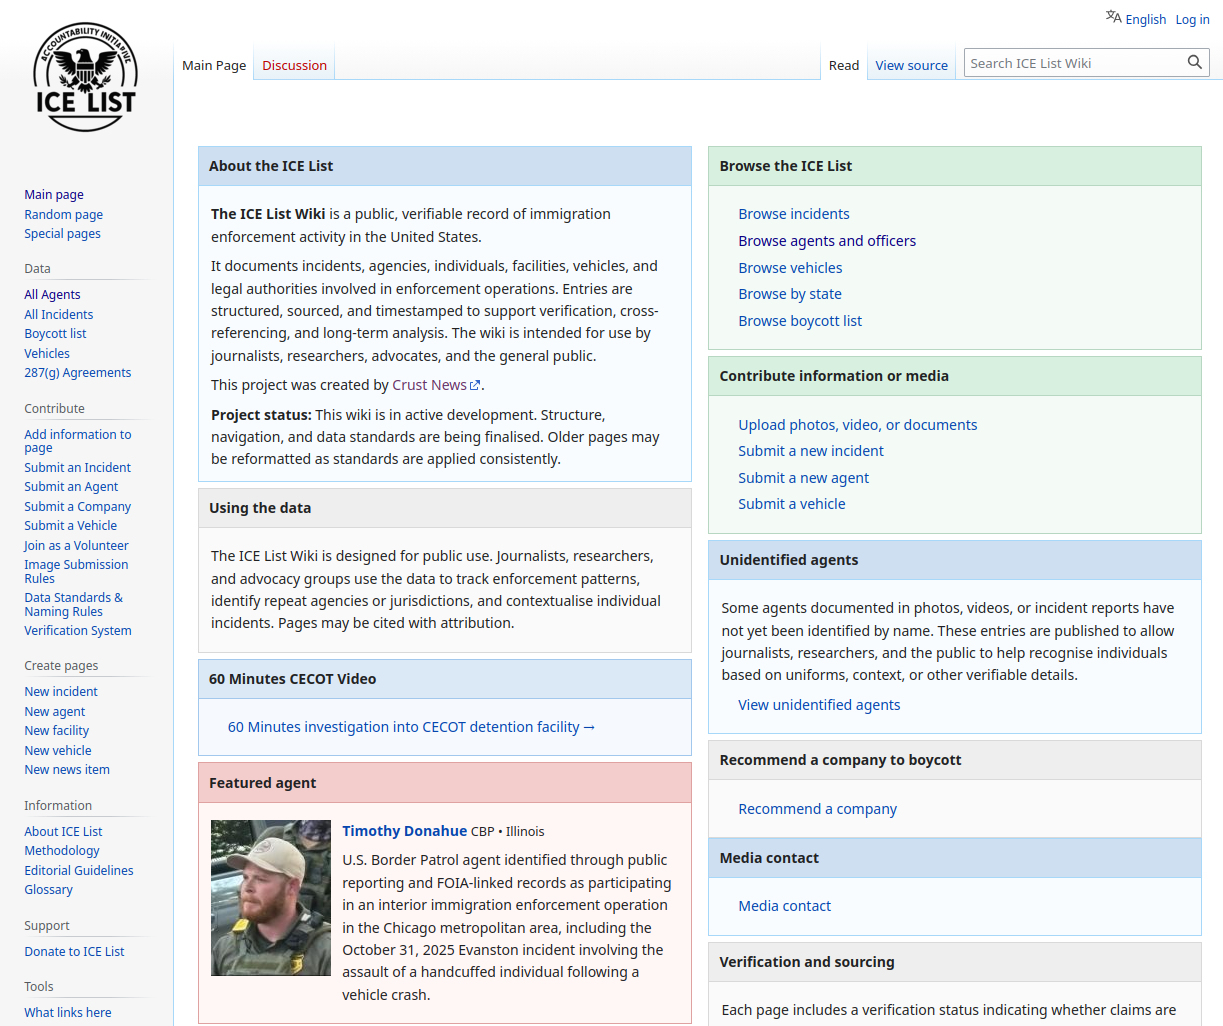Click inside the Search ICE List Wiki field
The height and width of the screenshot is (1026, 1223).
click(1072, 63)
